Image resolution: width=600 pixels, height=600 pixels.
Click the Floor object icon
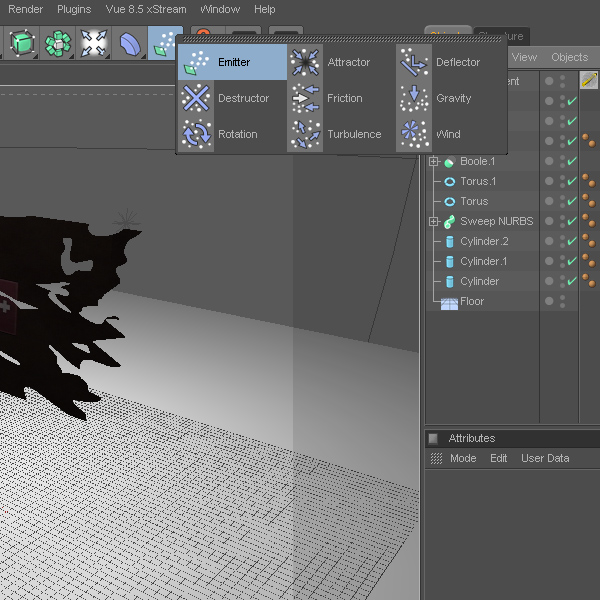[449, 303]
